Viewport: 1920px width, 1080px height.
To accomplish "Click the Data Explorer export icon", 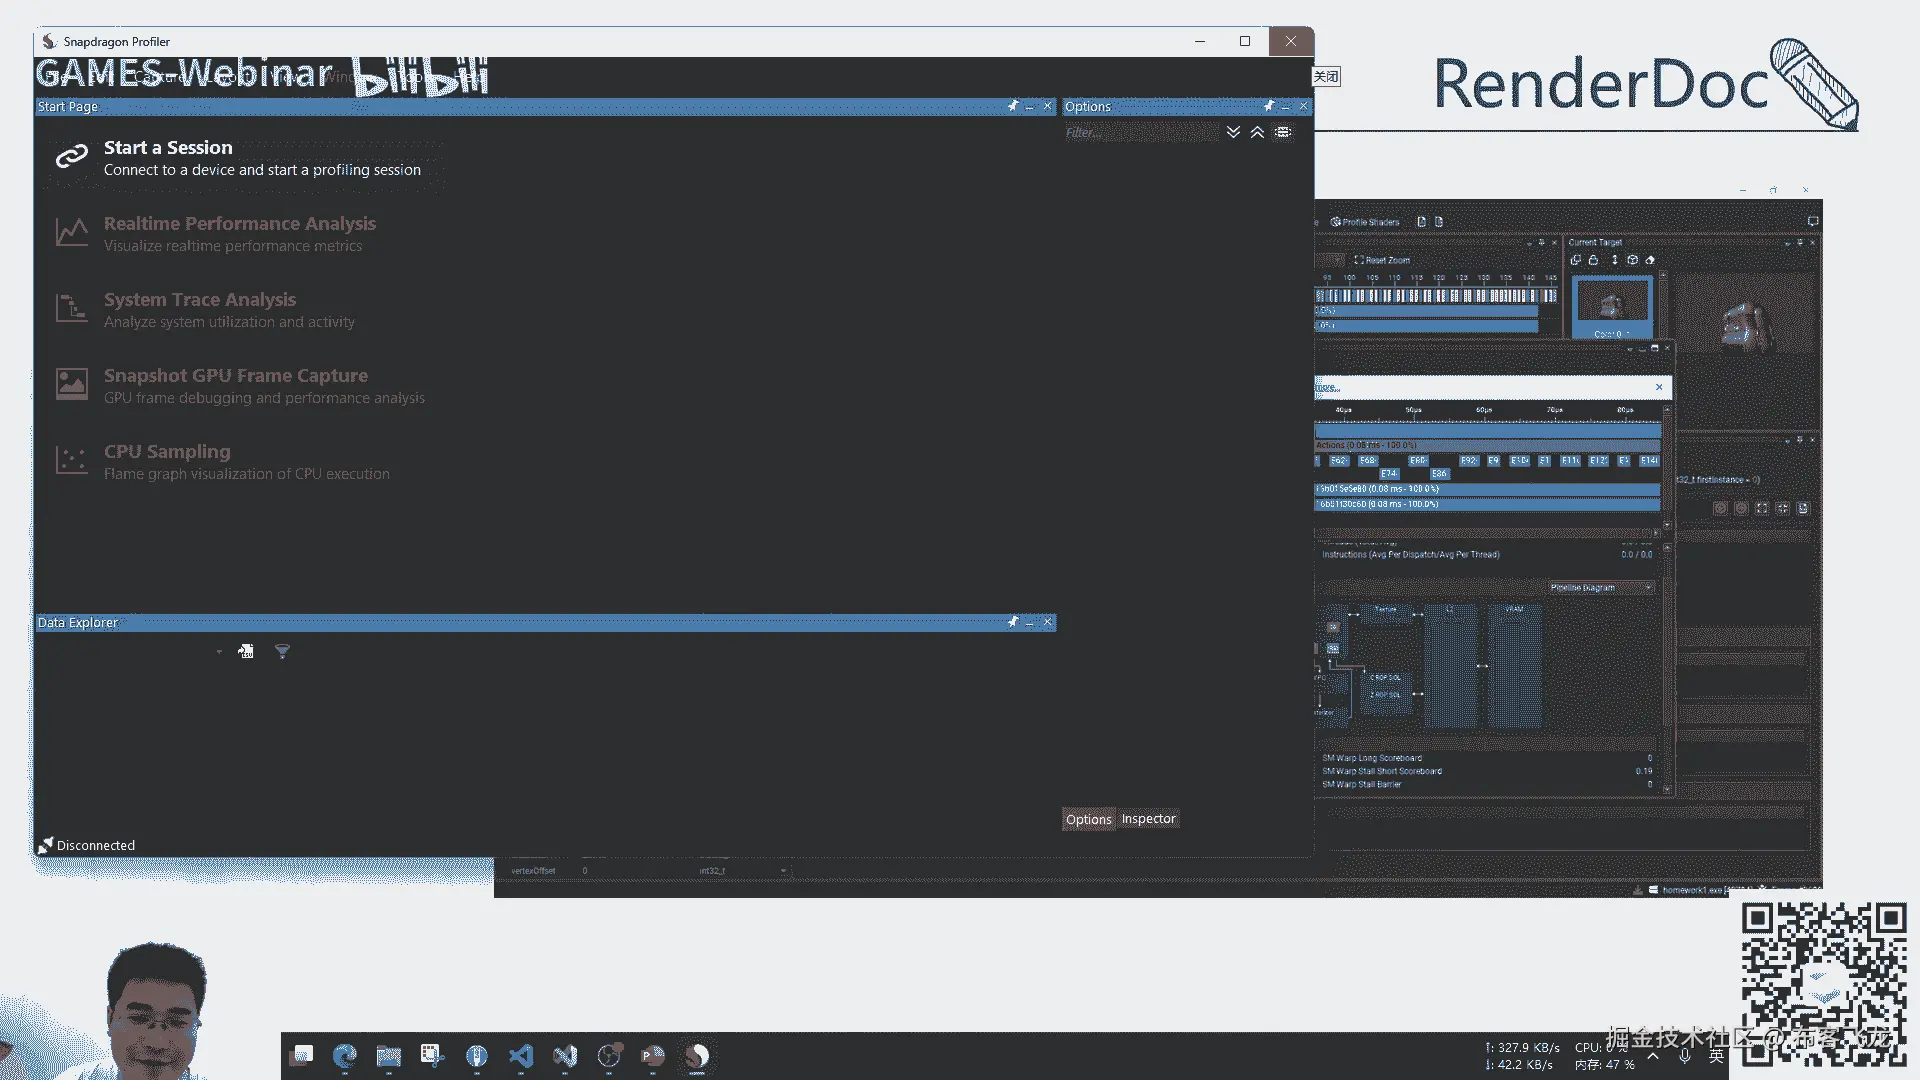I will coord(246,652).
